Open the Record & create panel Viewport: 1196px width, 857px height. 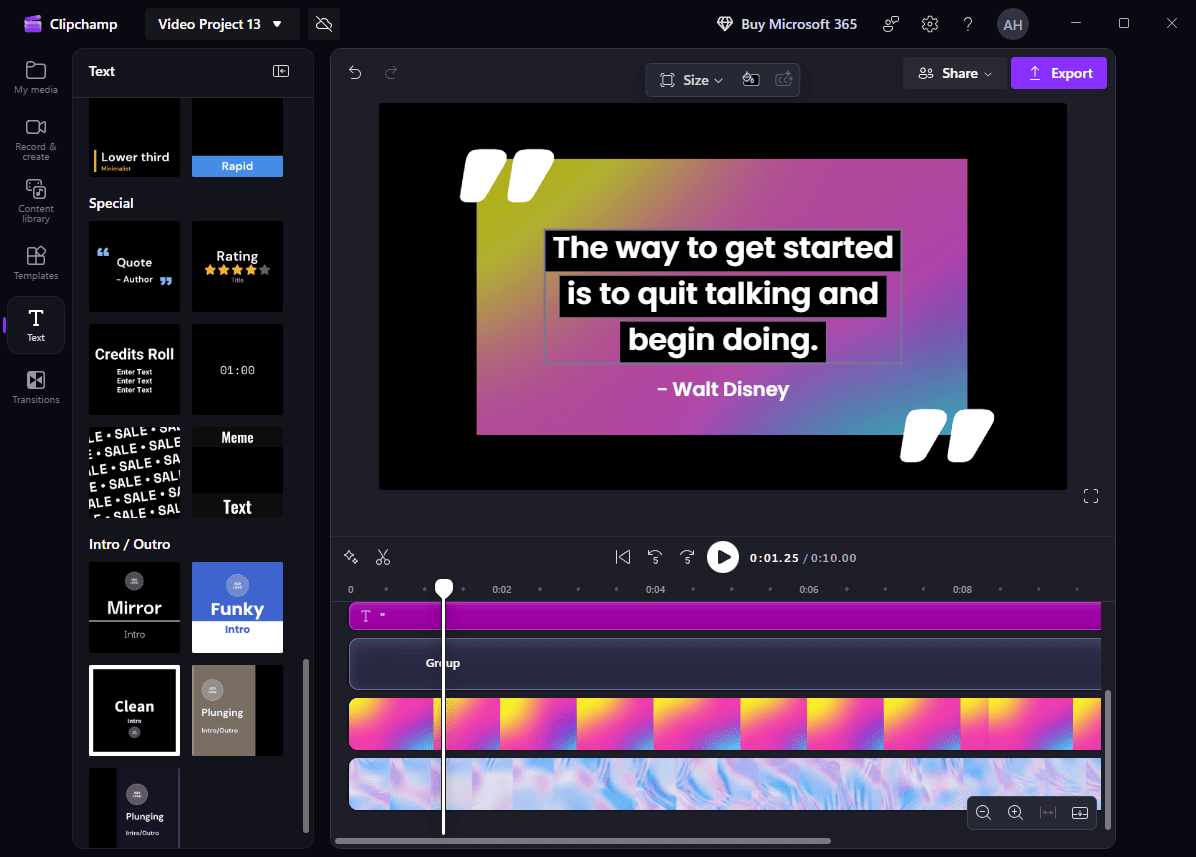pyautogui.click(x=35, y=138)
